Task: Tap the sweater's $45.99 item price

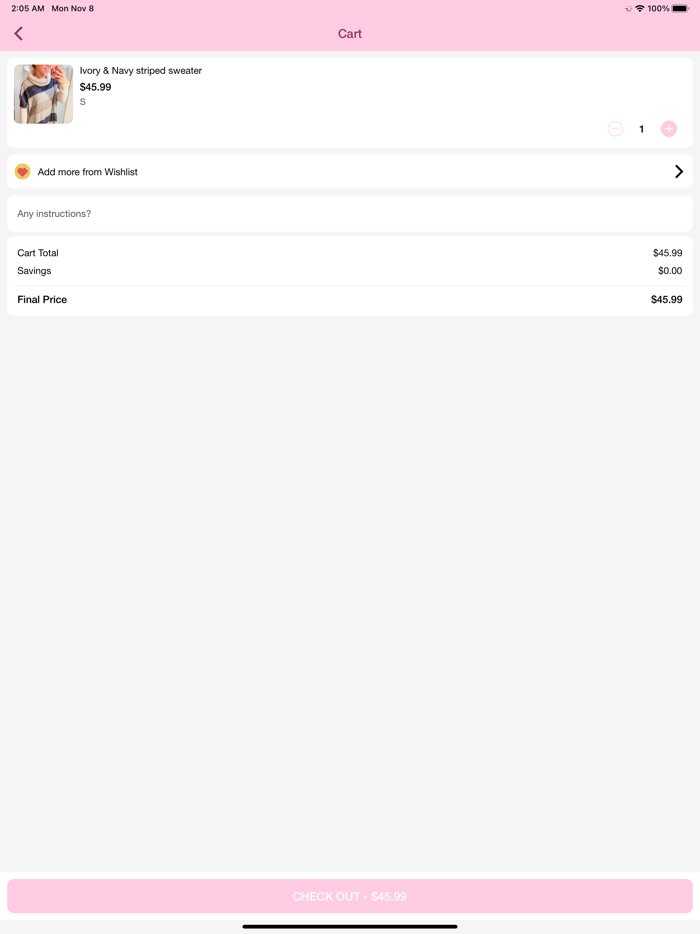Action: (x=96, y=87)
